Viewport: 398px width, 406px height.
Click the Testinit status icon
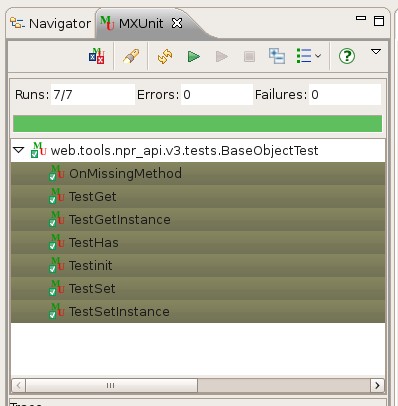coord(56,265)
